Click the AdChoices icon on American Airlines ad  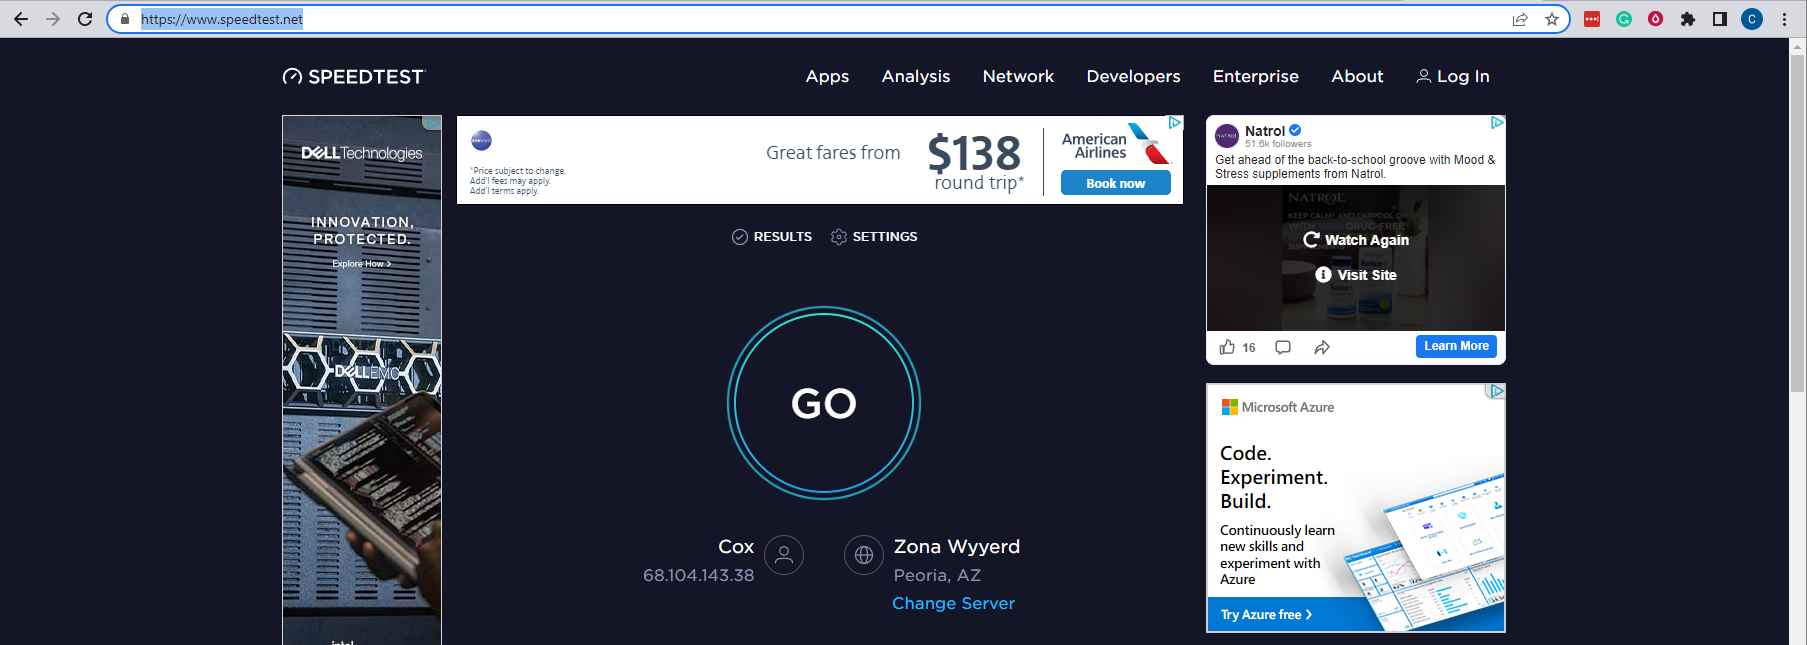pos(1175,122)
